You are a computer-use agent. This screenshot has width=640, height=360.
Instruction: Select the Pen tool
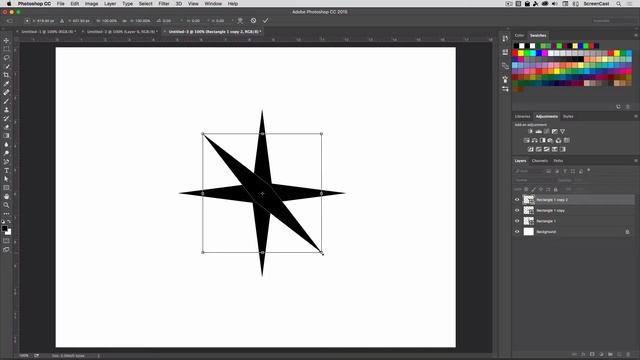coord(6,162)
